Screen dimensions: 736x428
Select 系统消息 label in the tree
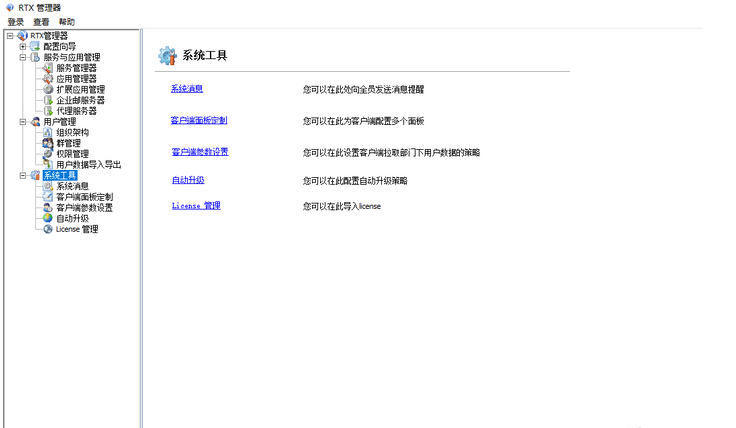(x=72, y=186)
